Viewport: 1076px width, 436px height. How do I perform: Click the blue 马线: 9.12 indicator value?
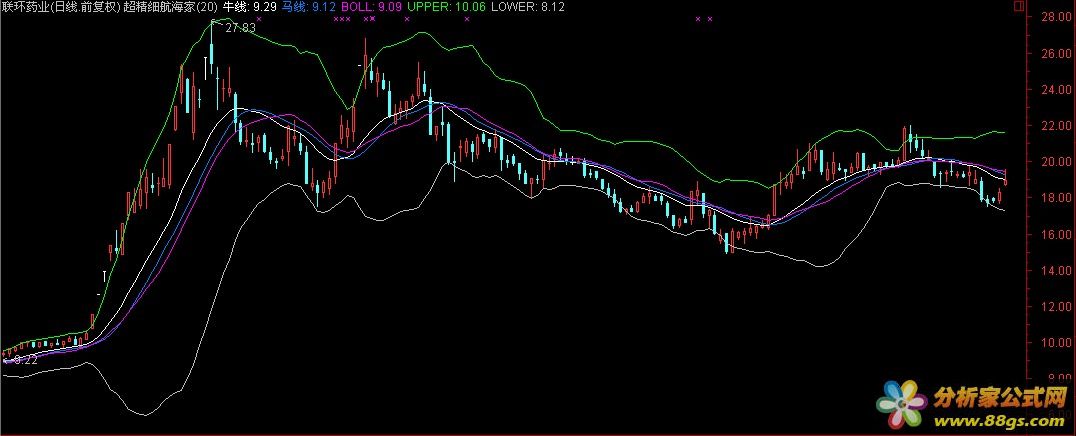(x=309, y=7)
